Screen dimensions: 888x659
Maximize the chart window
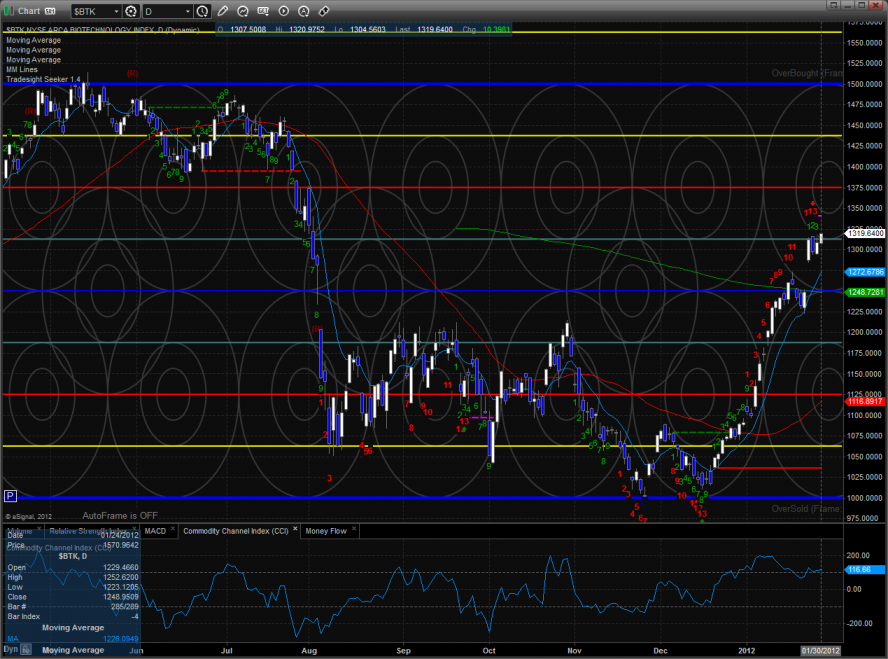pyautogui.click(x=861, y=5)
